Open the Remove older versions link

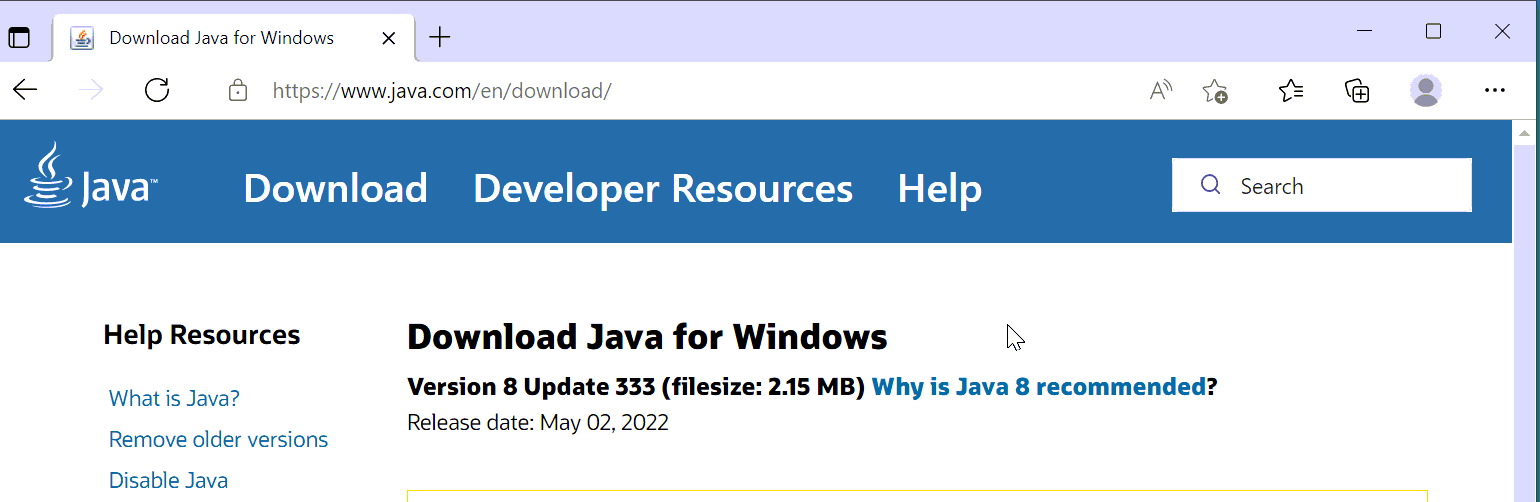click(x=218, y=440)
